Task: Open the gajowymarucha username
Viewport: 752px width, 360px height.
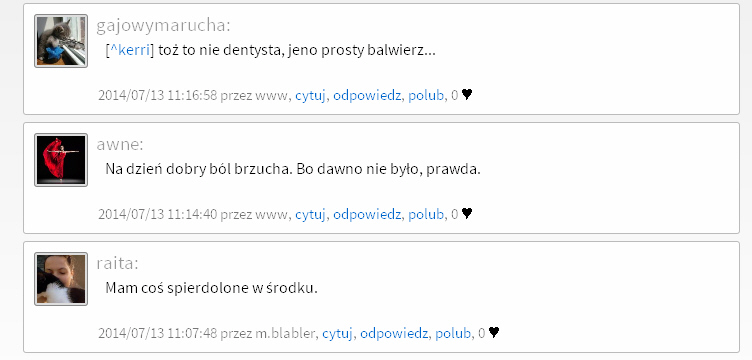Action: 163,26
